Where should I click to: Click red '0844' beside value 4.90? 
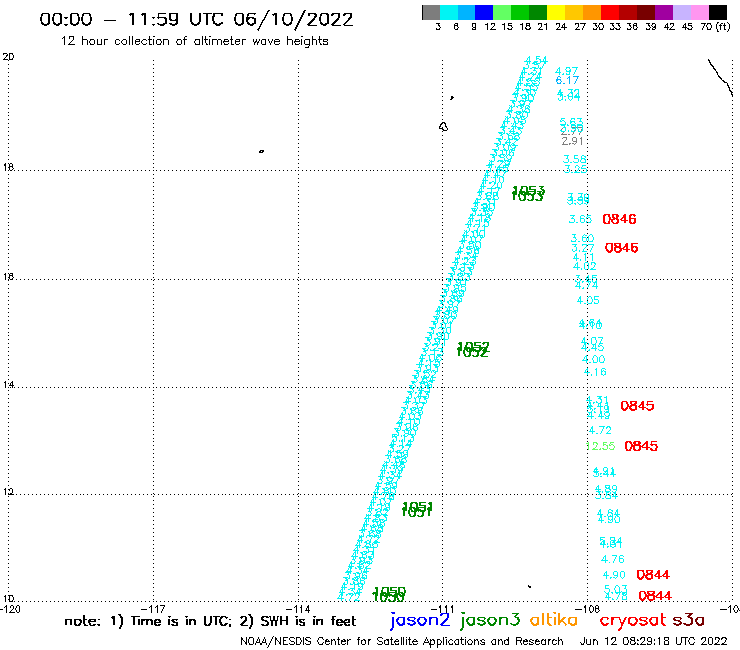click(653, 574)
